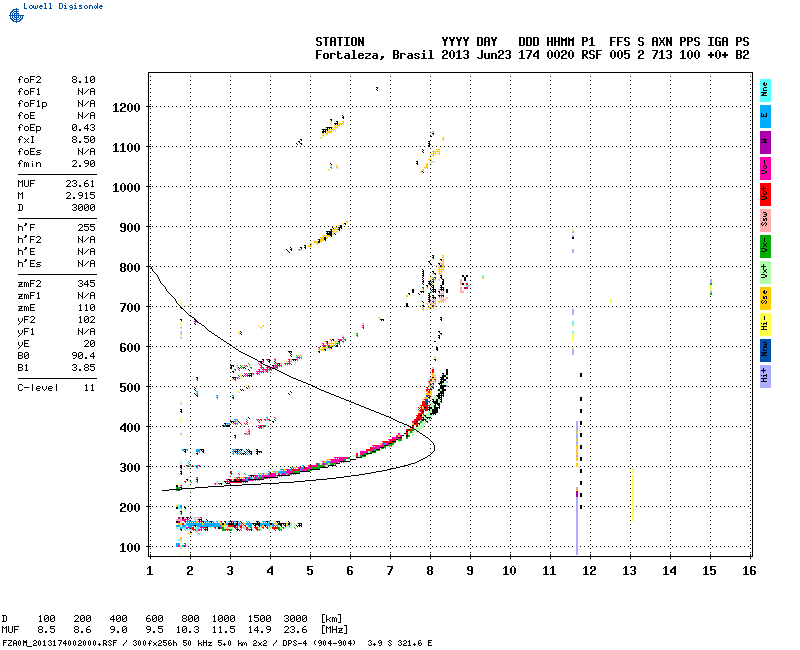This screenshot has height=650, width=800.
Task: Select the yellow Hi- legend swatch
Action: click(x=765, y=324)
